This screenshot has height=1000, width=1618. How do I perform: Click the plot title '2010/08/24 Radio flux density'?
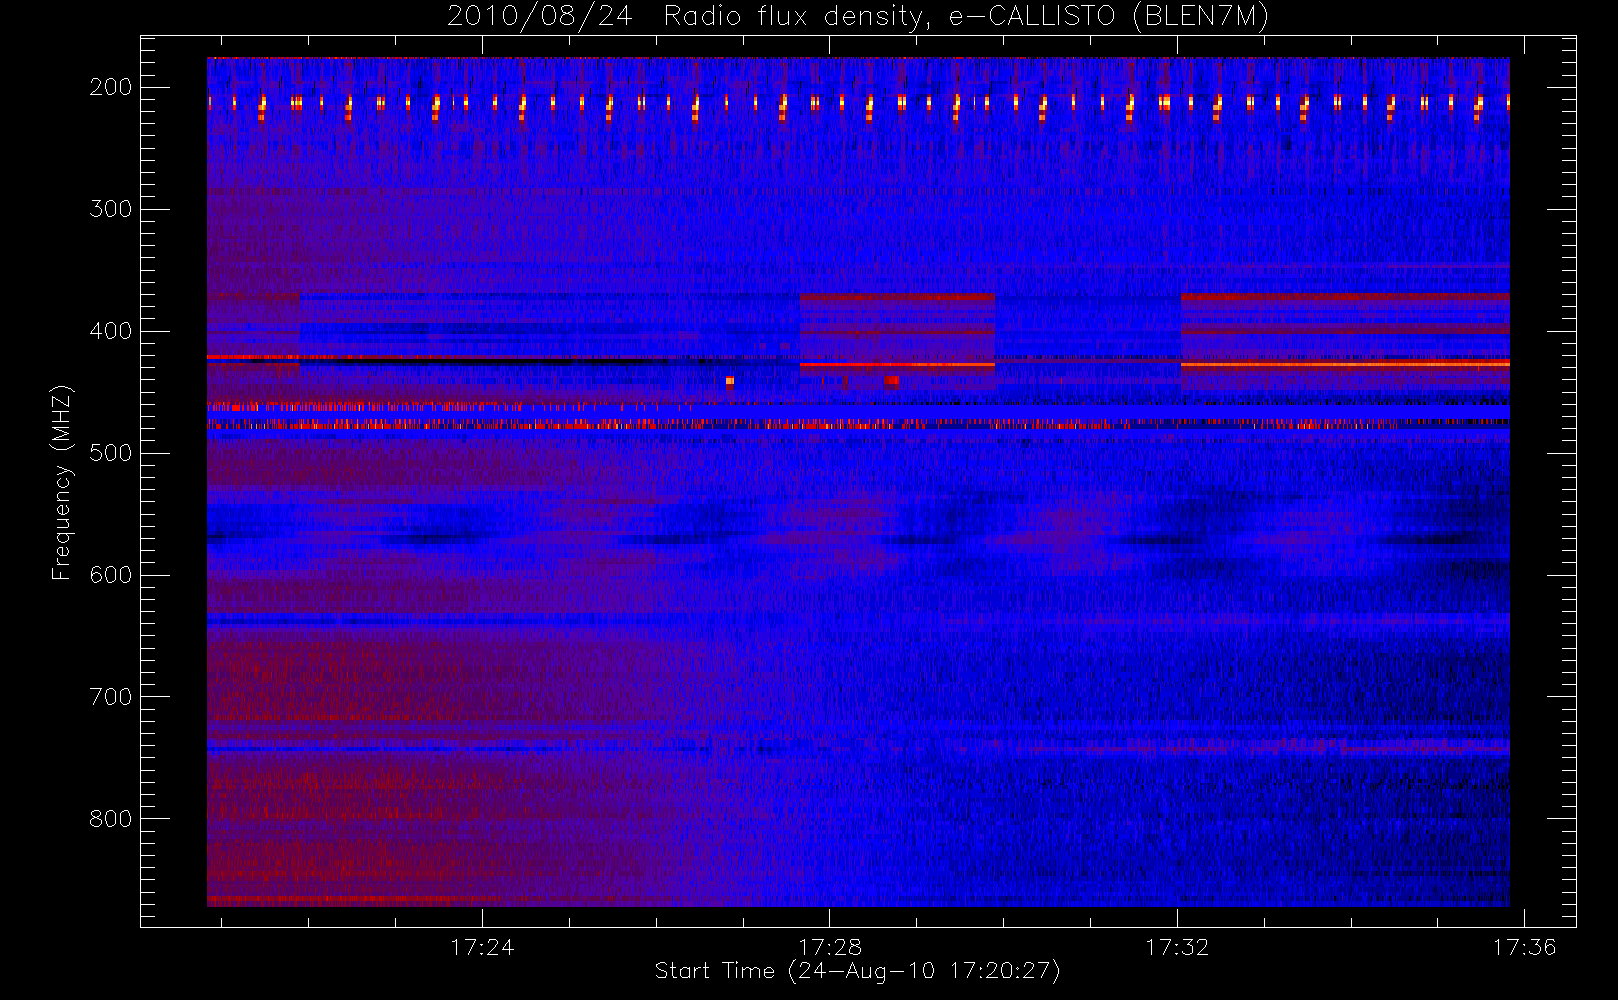[858, 16]
